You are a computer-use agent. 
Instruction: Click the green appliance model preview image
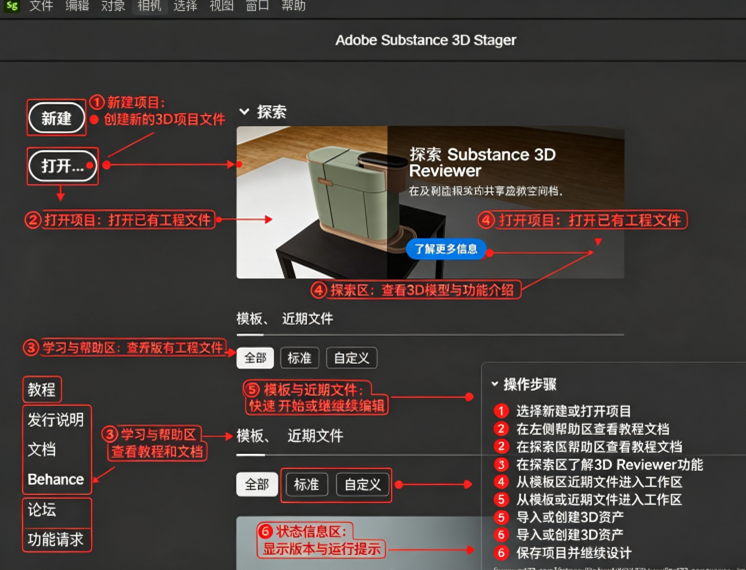[312, 202]
